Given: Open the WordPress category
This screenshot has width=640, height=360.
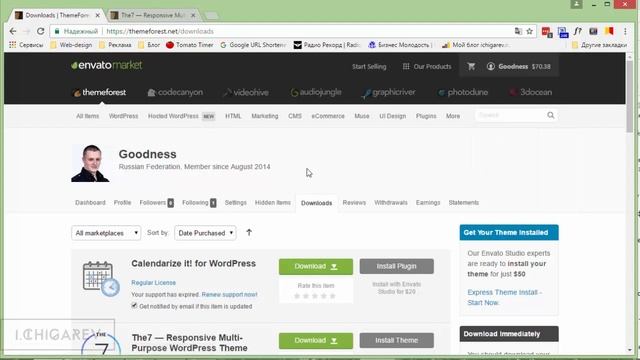Looking at the screenshot, I should [123, 116].
